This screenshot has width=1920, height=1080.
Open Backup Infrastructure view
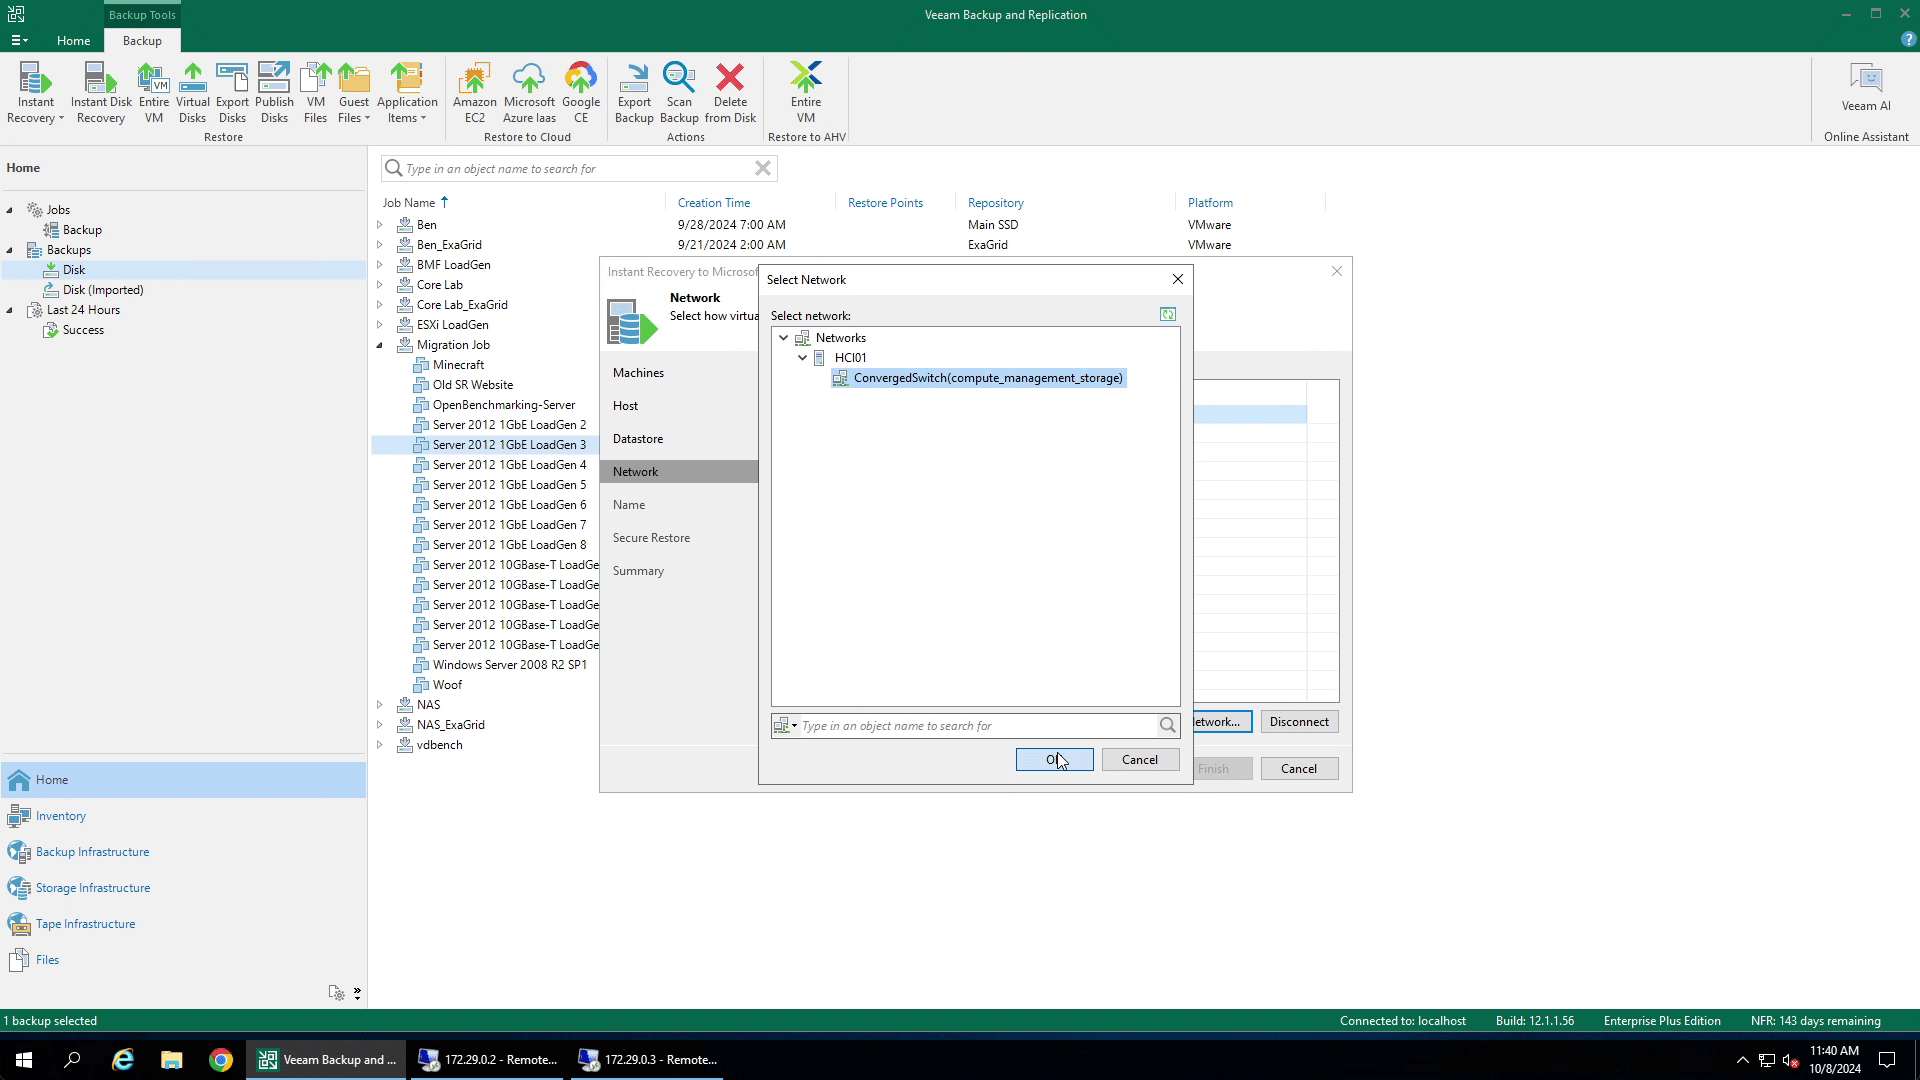(x=92, y=852)
